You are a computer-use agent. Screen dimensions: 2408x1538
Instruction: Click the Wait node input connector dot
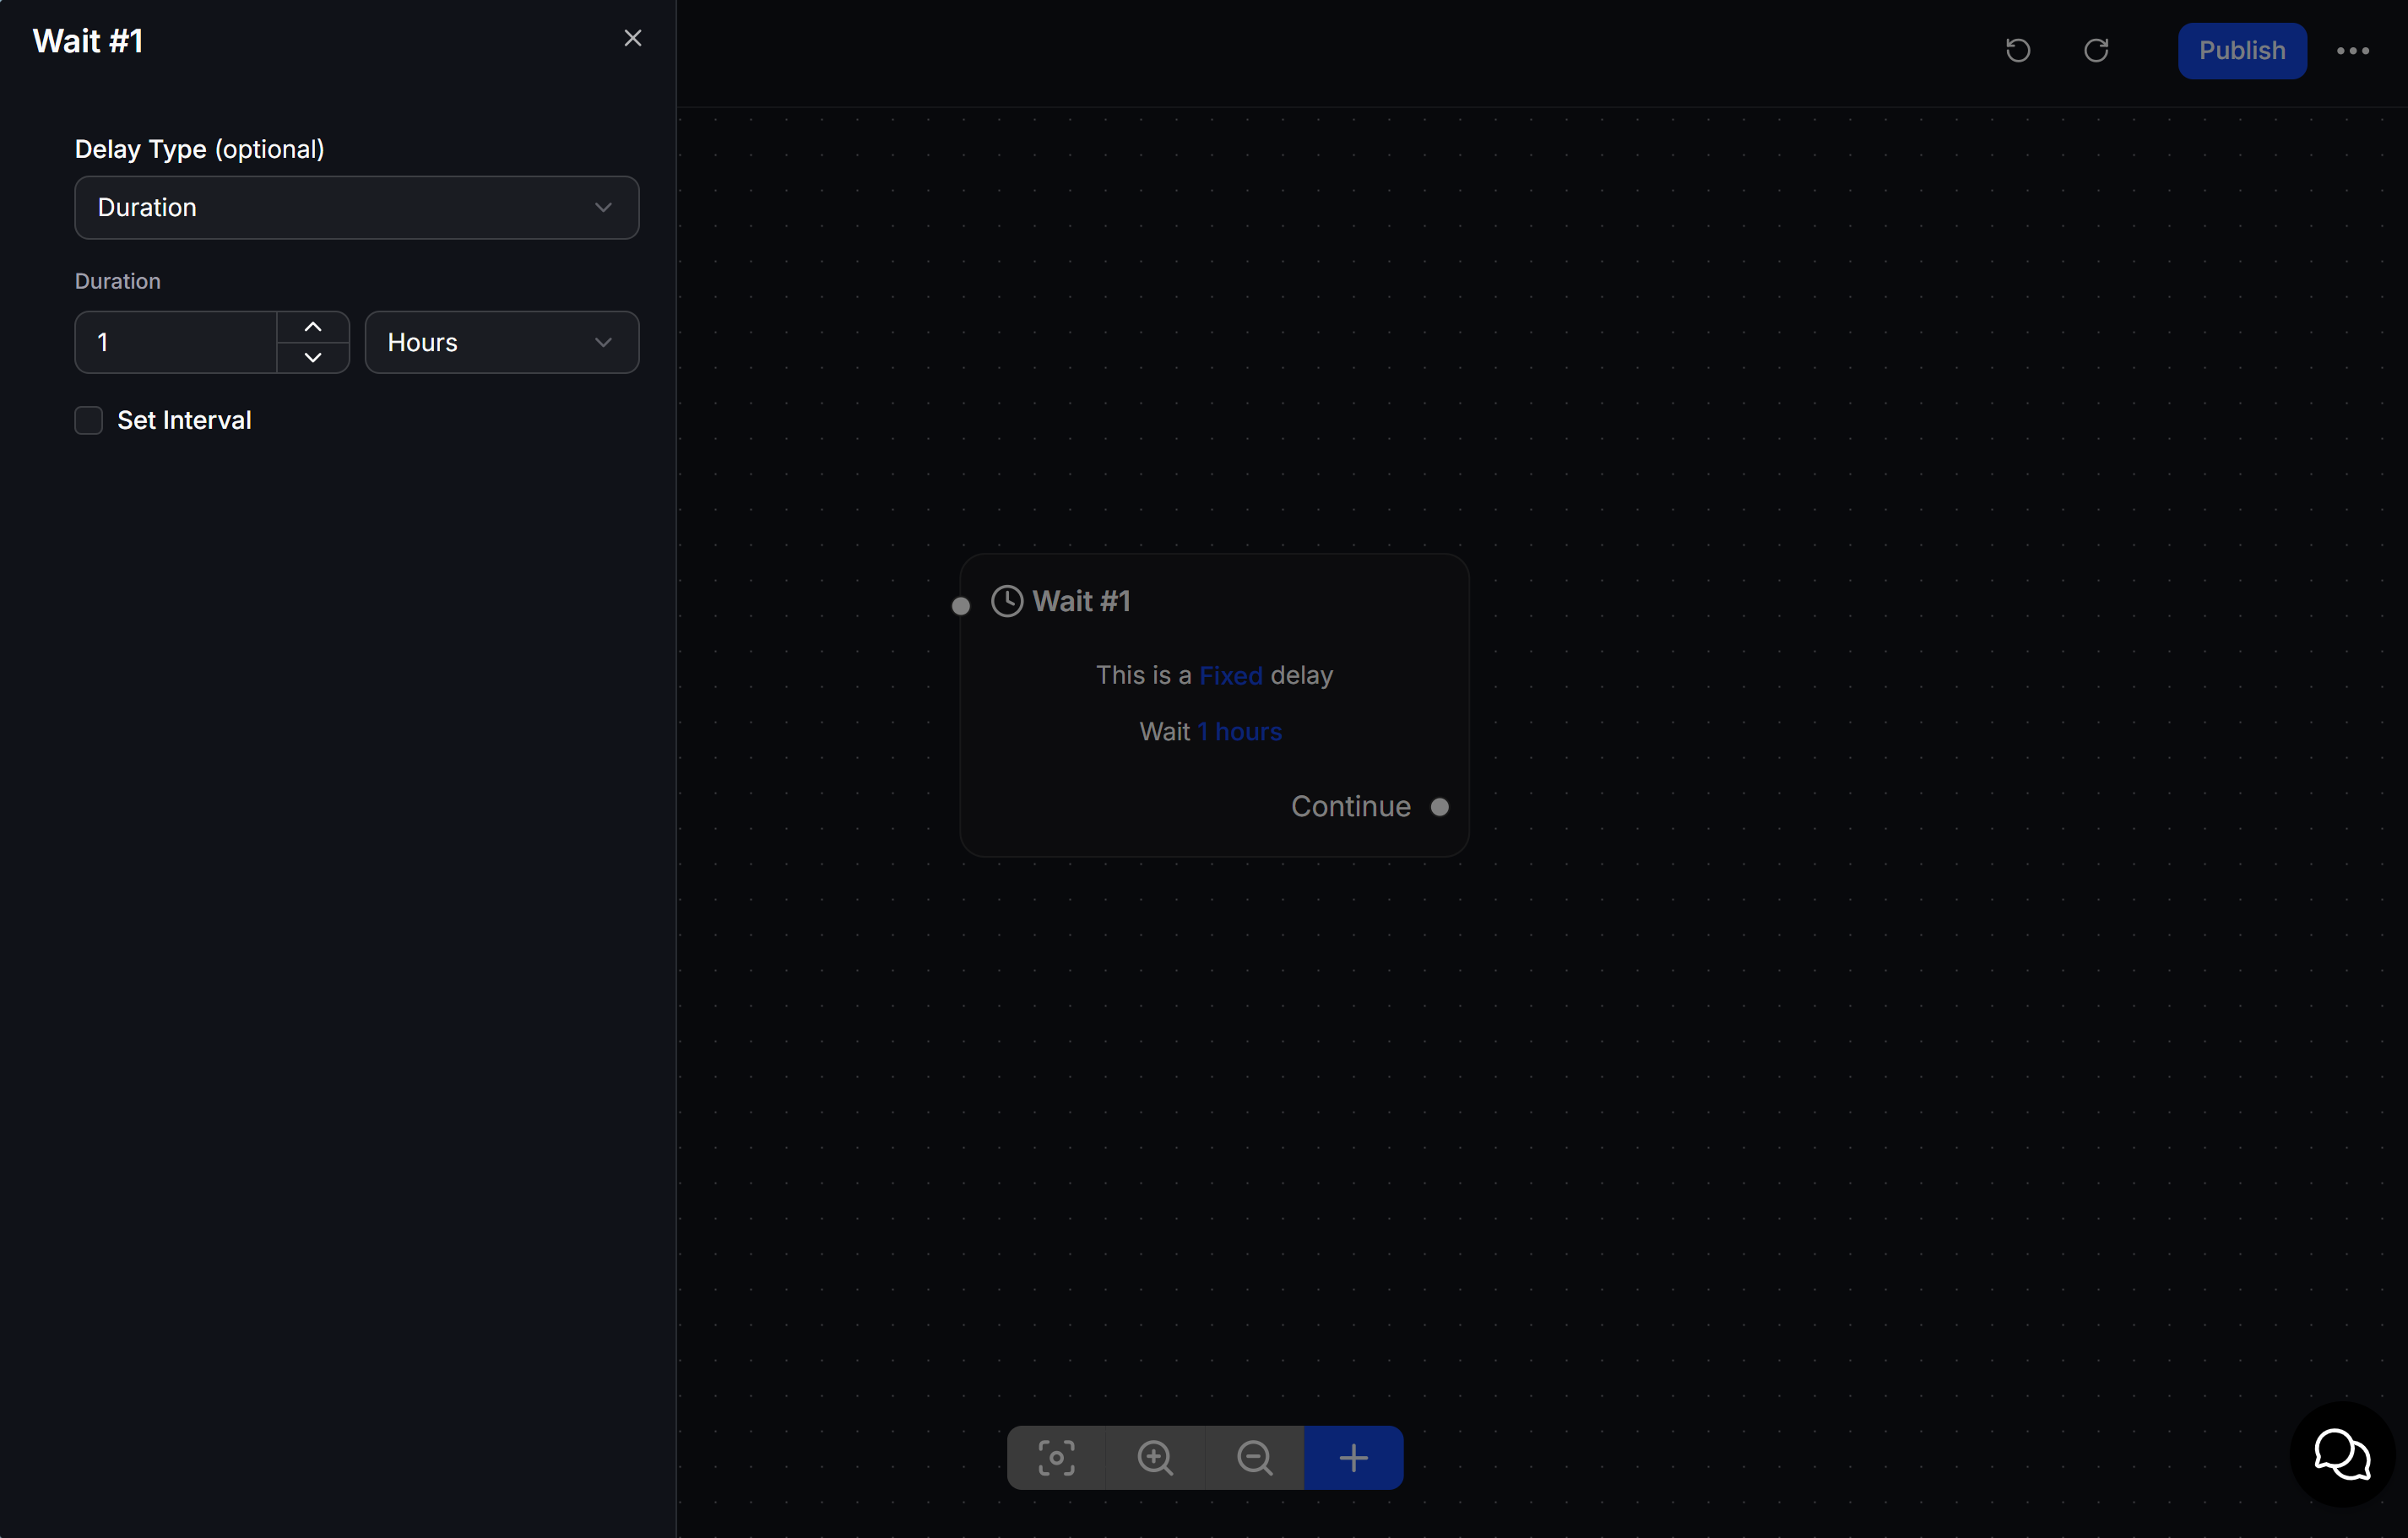tap(961, 605)
